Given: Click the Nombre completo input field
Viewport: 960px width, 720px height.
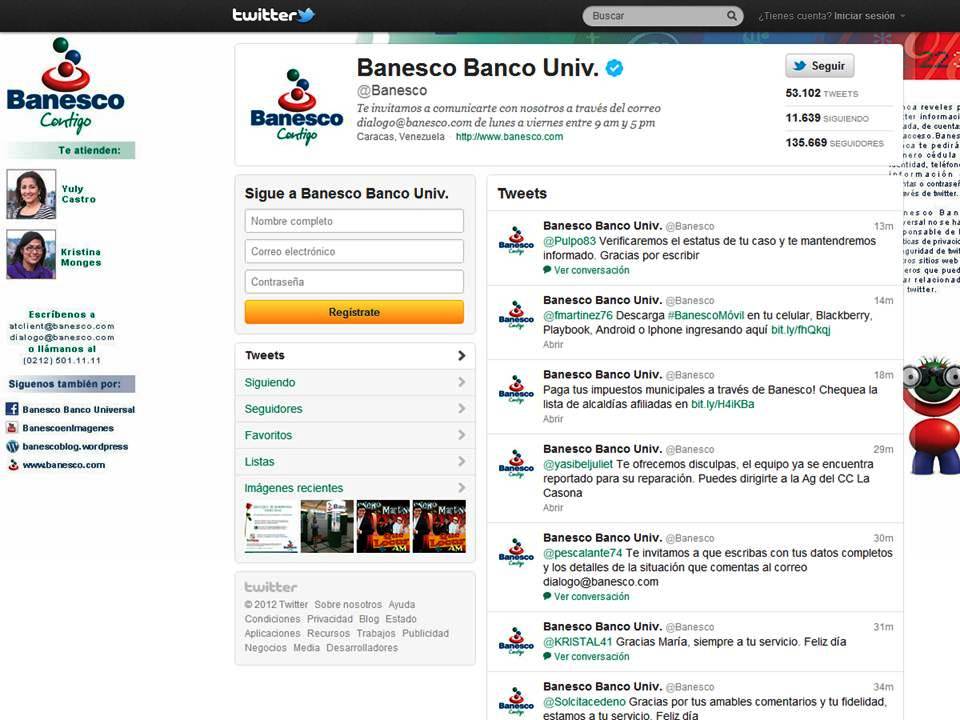Looking at the screenshot, I should [354, 221].
